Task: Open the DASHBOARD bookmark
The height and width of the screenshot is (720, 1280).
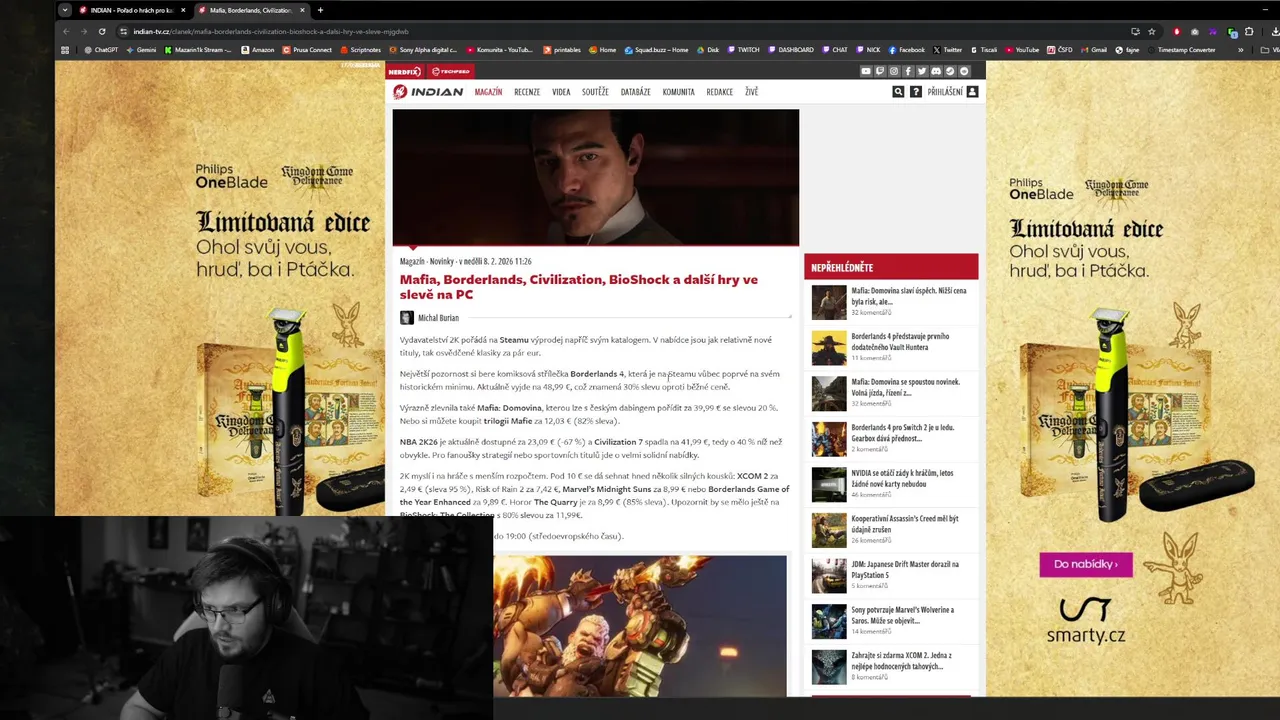Action: (791, 49)
